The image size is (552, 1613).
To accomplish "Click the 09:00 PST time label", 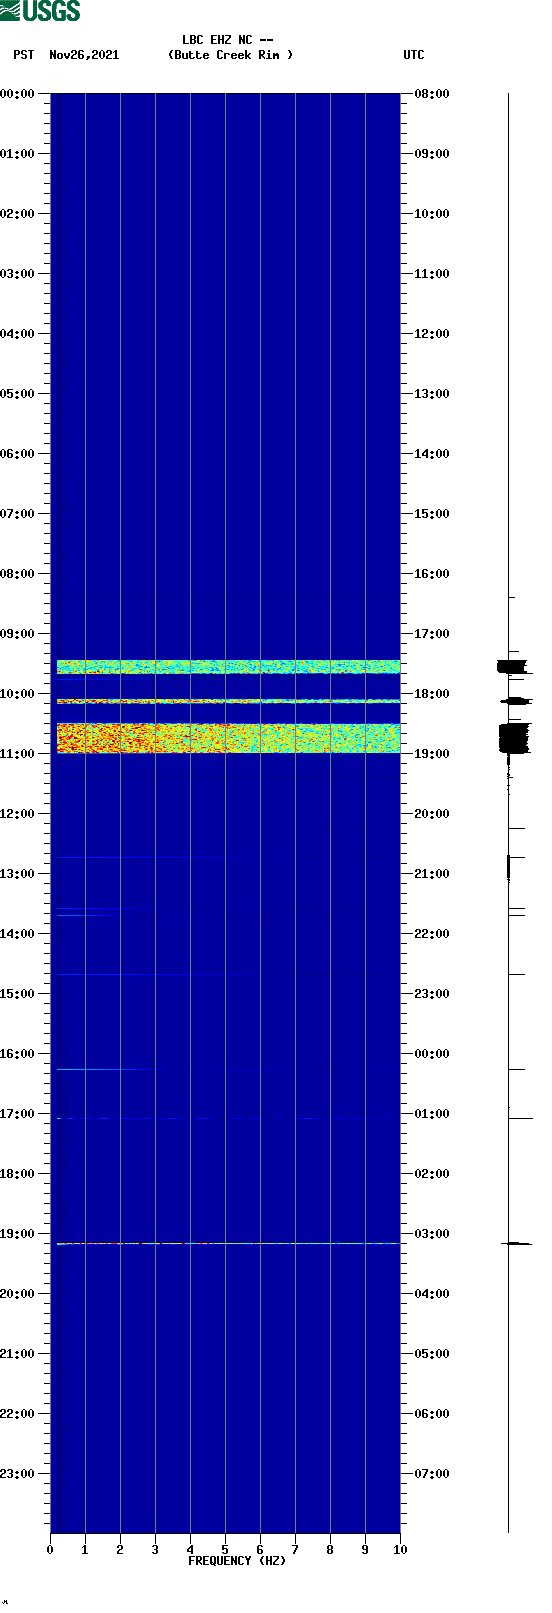I will tap(17, 634).
